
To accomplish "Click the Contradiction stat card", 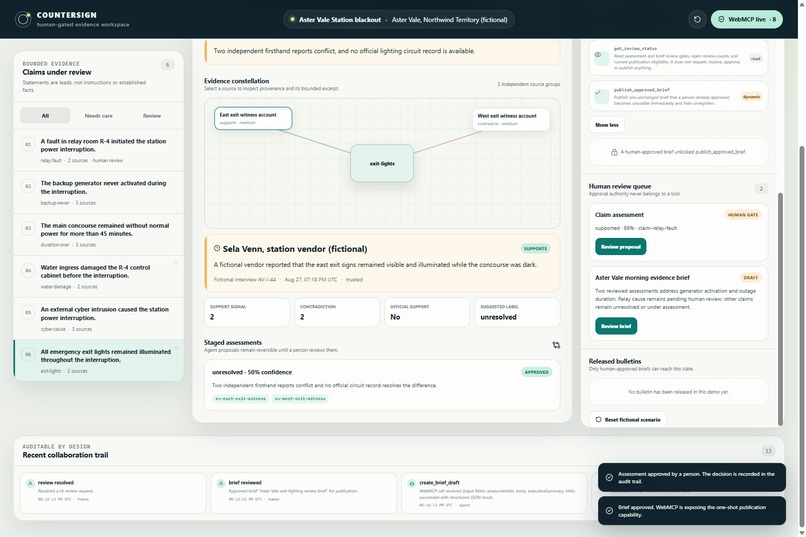I will pos(337,312).
